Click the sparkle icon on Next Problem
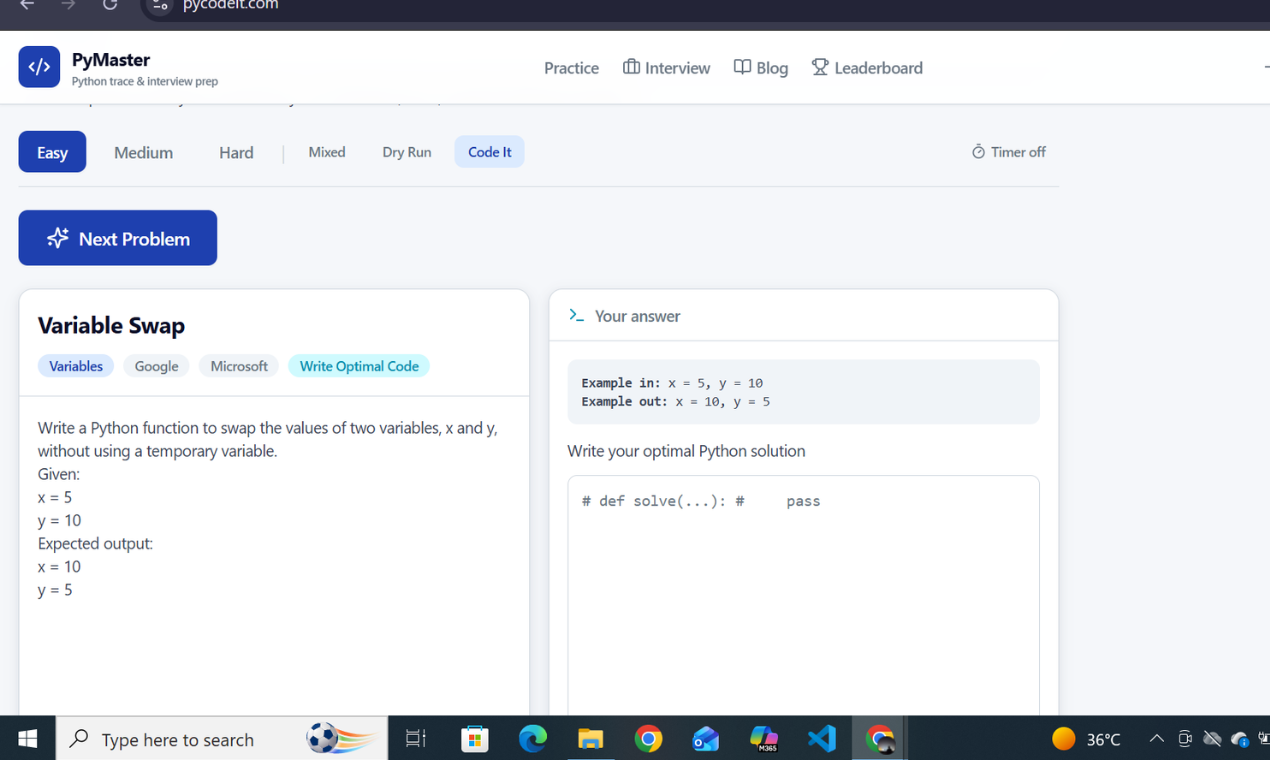Image resolution: width=1270 pixels, height=760 pixels. (x=58, y=238)
